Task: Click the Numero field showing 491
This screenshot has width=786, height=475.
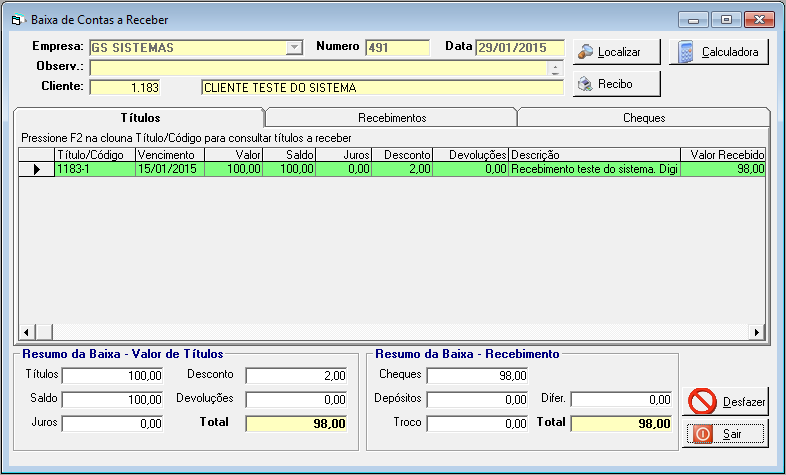Action: [x=396, y=48]
